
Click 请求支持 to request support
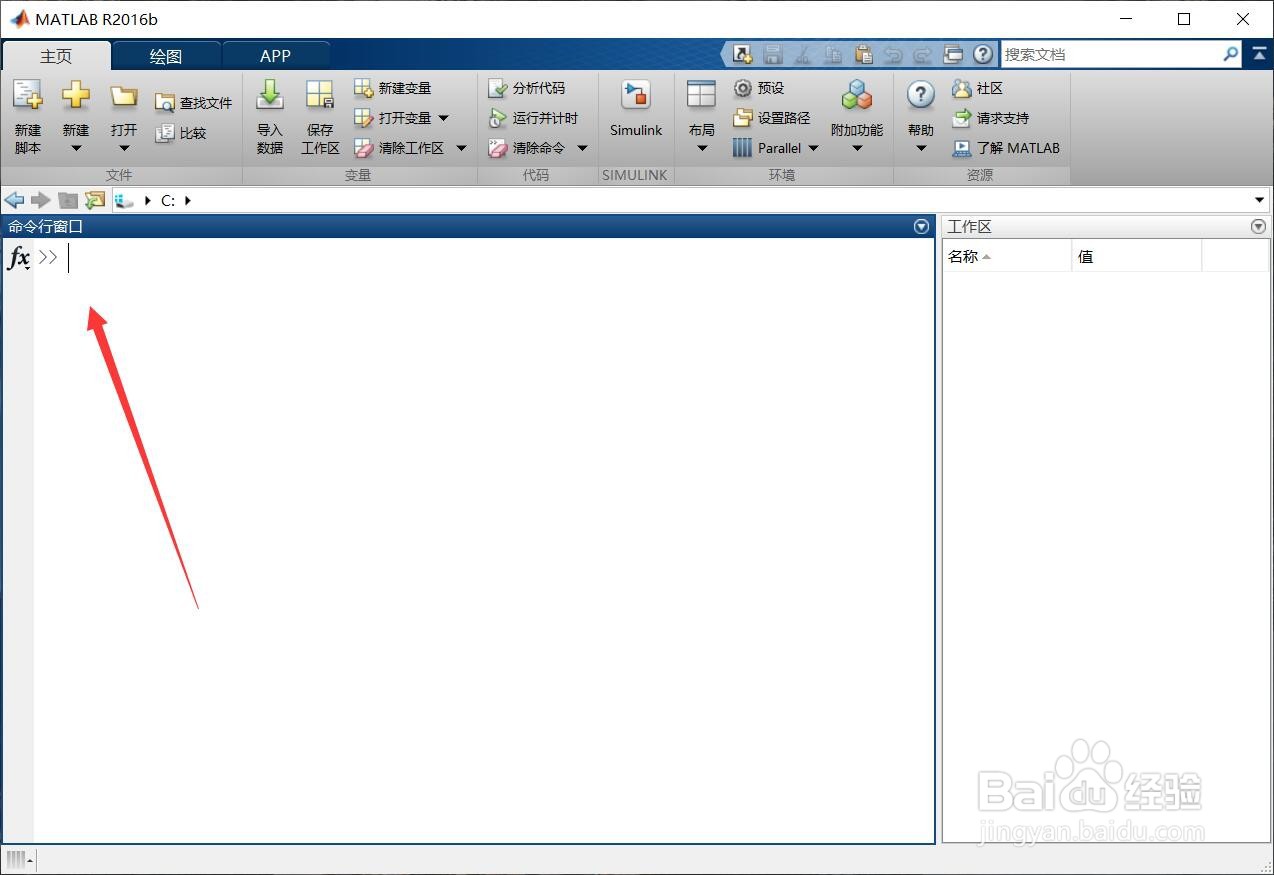point(990,118)
